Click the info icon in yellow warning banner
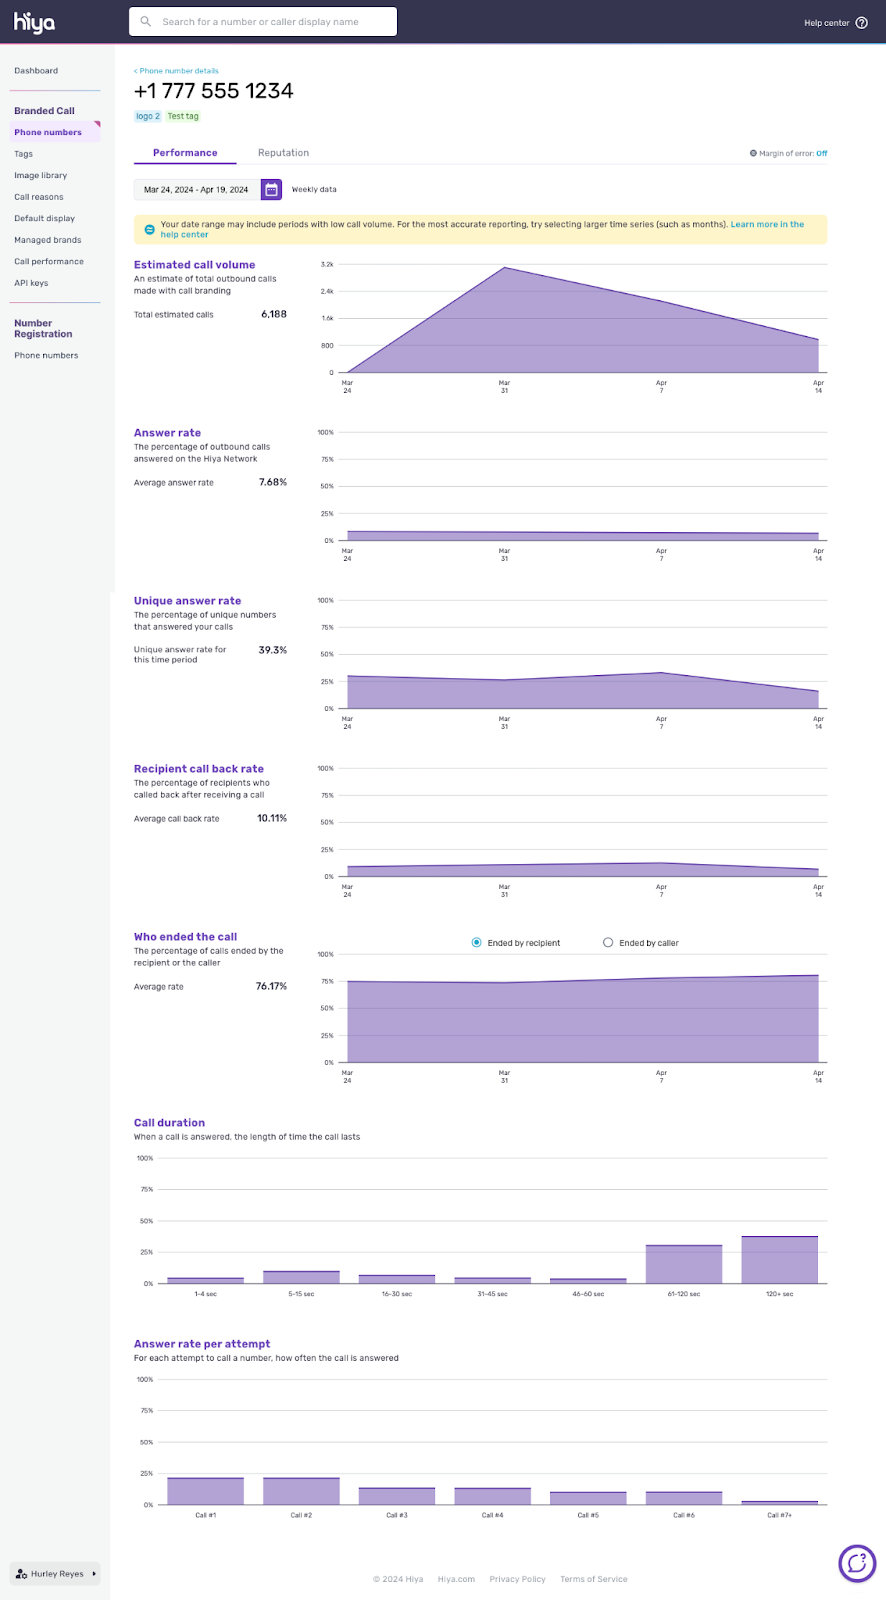Image resolution: width=886 pixels, height=1600 pixels. coord(150,230)
